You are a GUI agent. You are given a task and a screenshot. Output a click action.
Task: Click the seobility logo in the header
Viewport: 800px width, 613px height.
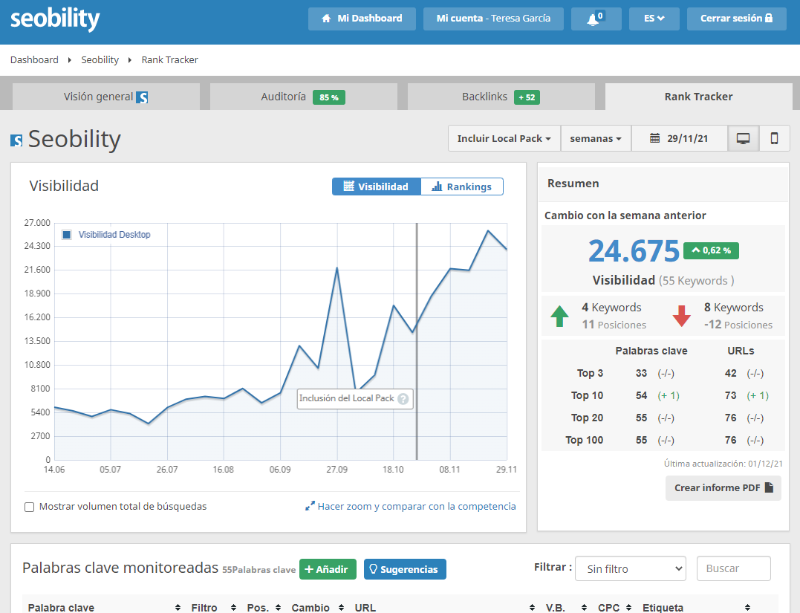pyautogui.click(x=55, y=19)
